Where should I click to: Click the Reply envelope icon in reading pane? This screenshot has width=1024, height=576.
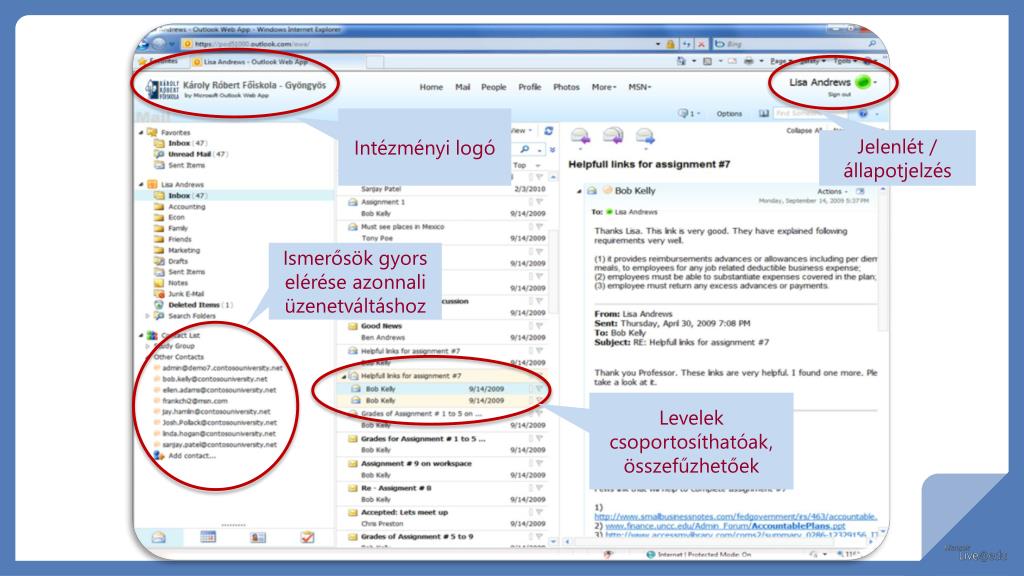coord(580,136)
